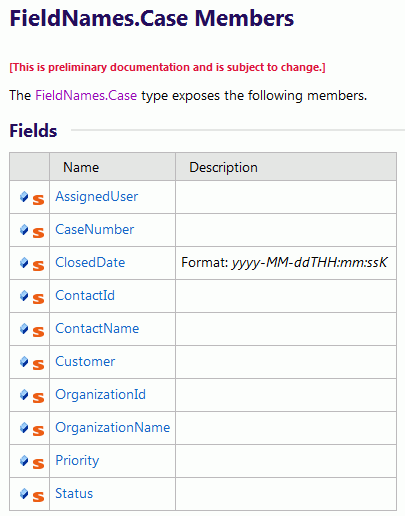Viewport: 405px width, 516px height.
Task: Click the public field icon beside ContactId
Action: (24, 296)
